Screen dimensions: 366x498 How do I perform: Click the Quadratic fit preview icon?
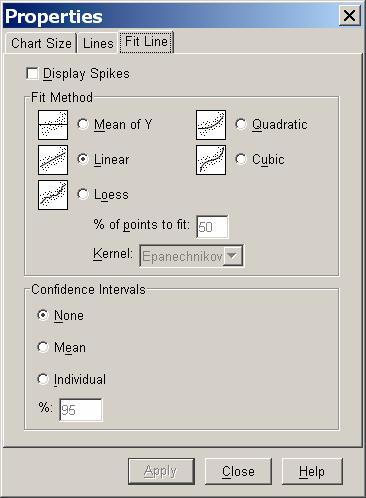click(x=211, y=125)
